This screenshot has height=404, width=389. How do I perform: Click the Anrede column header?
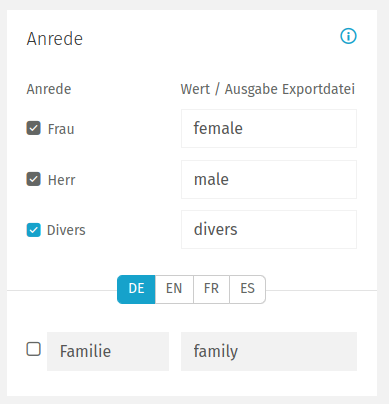(49, 89)
